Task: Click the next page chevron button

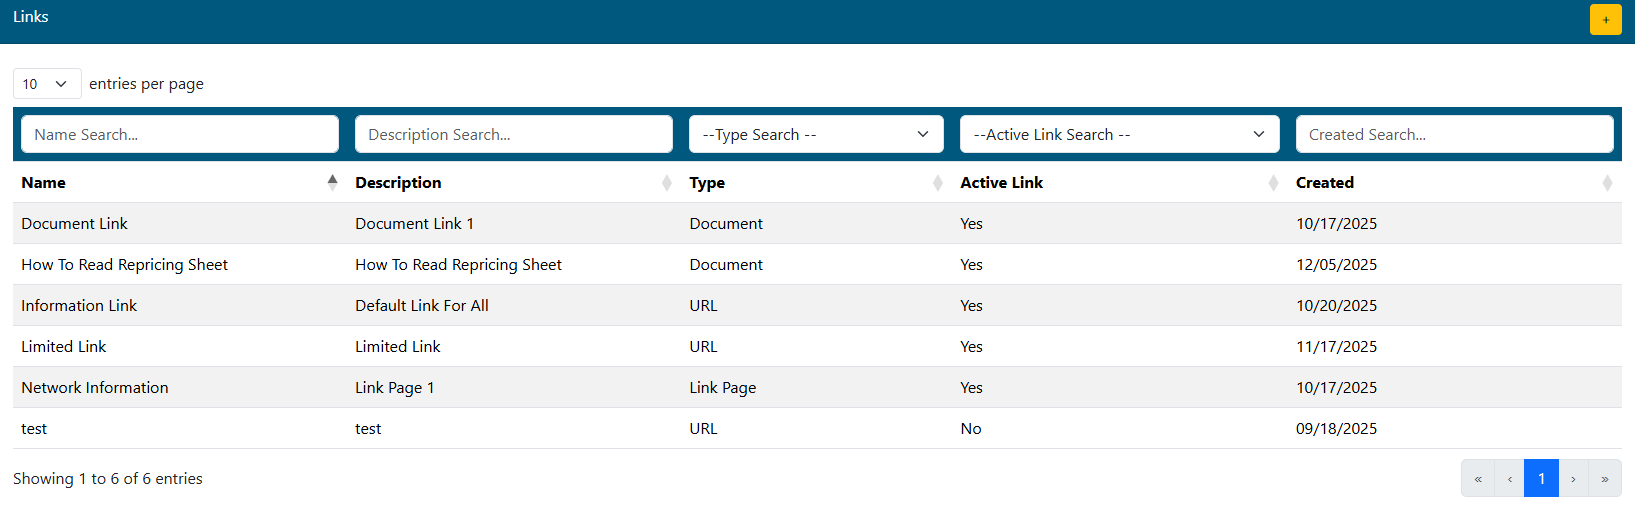Action: tap(1573, 479)
